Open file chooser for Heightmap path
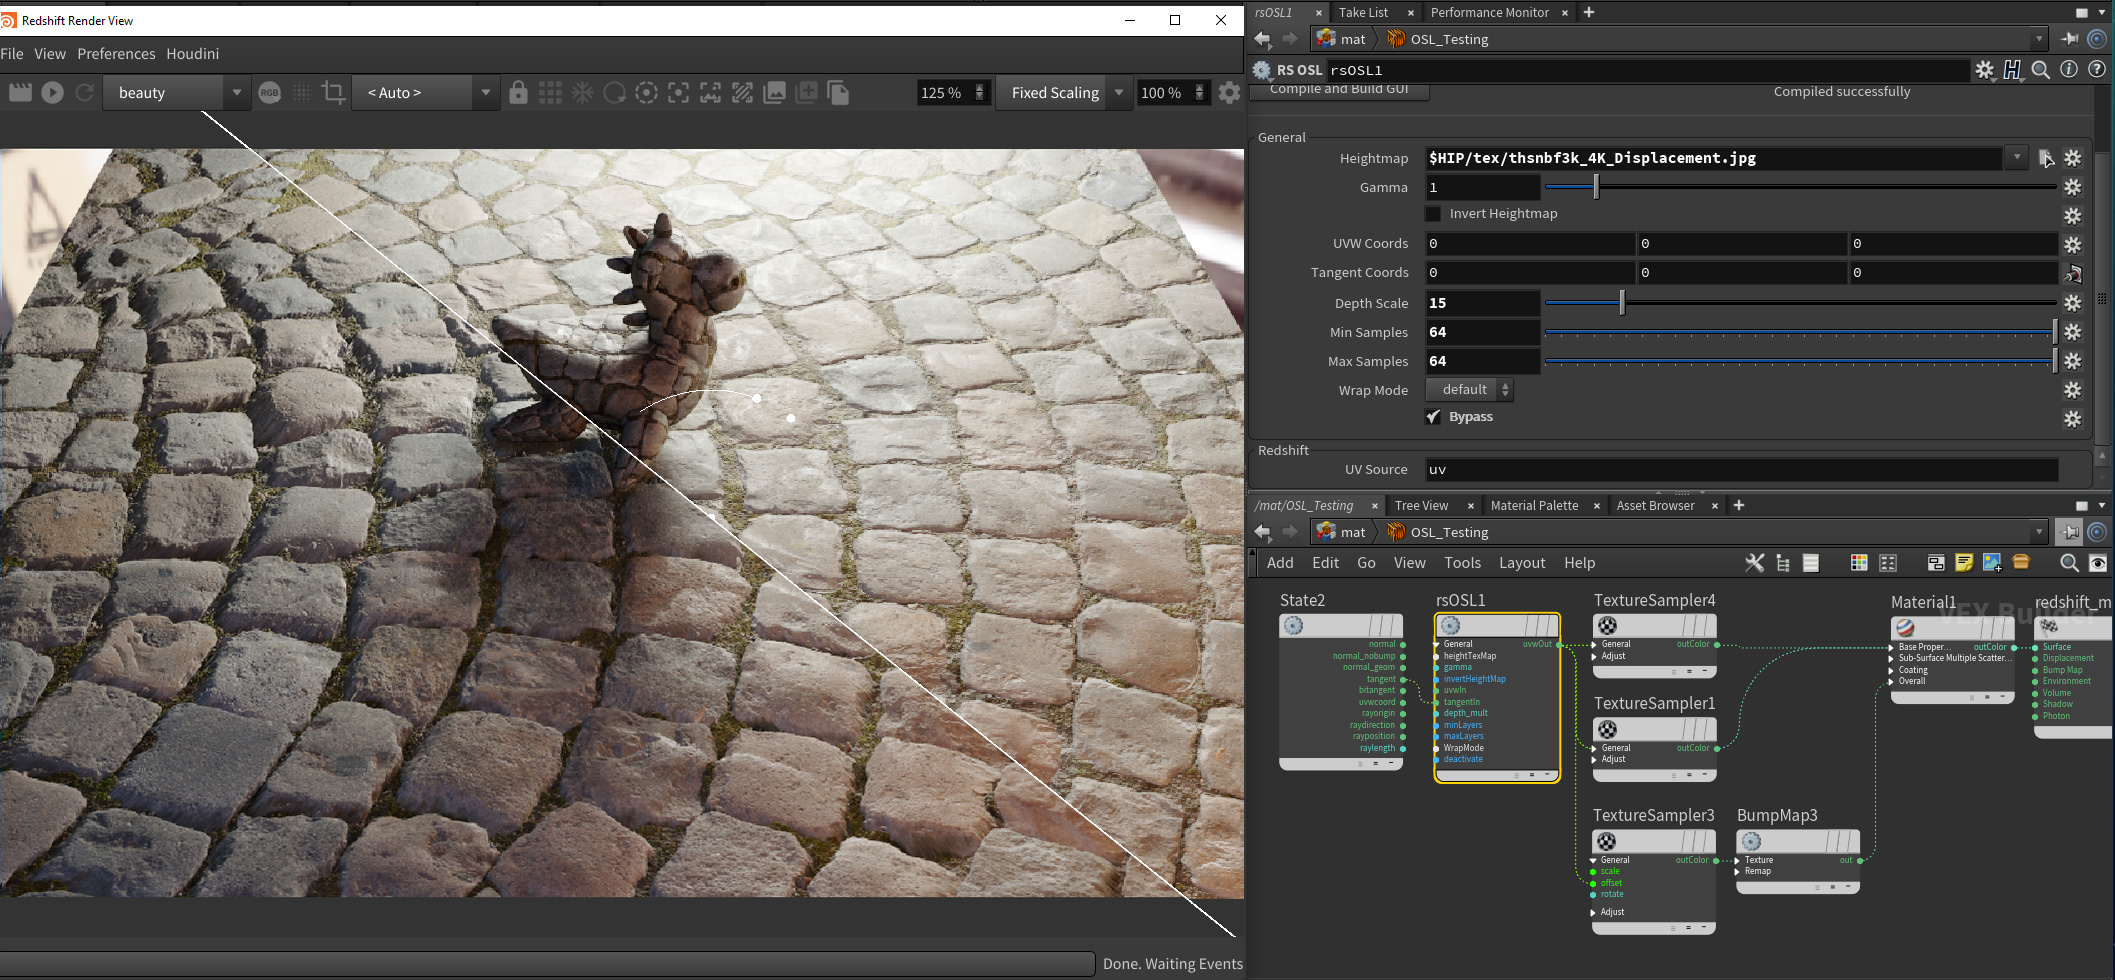This screenshot has width=2115, height=980. click(2045, 158)
